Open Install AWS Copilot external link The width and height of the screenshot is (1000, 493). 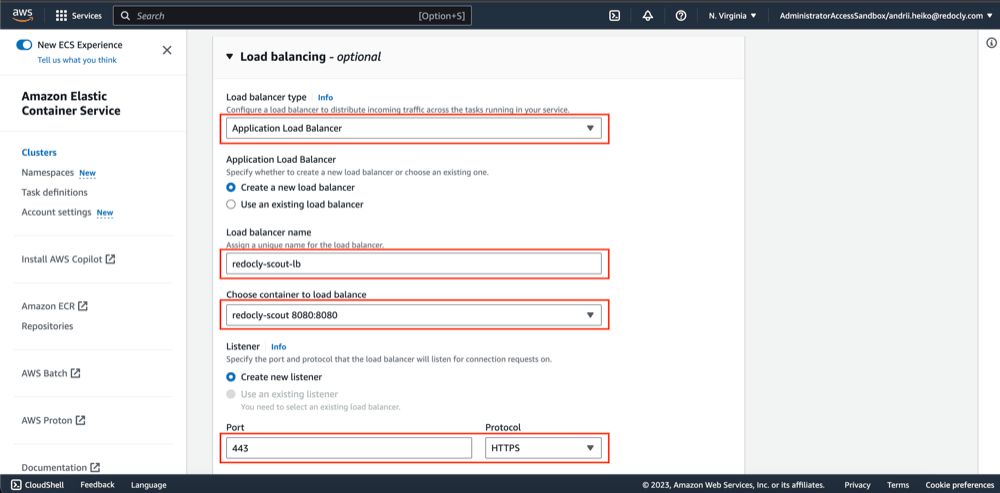tap(68, 260)
